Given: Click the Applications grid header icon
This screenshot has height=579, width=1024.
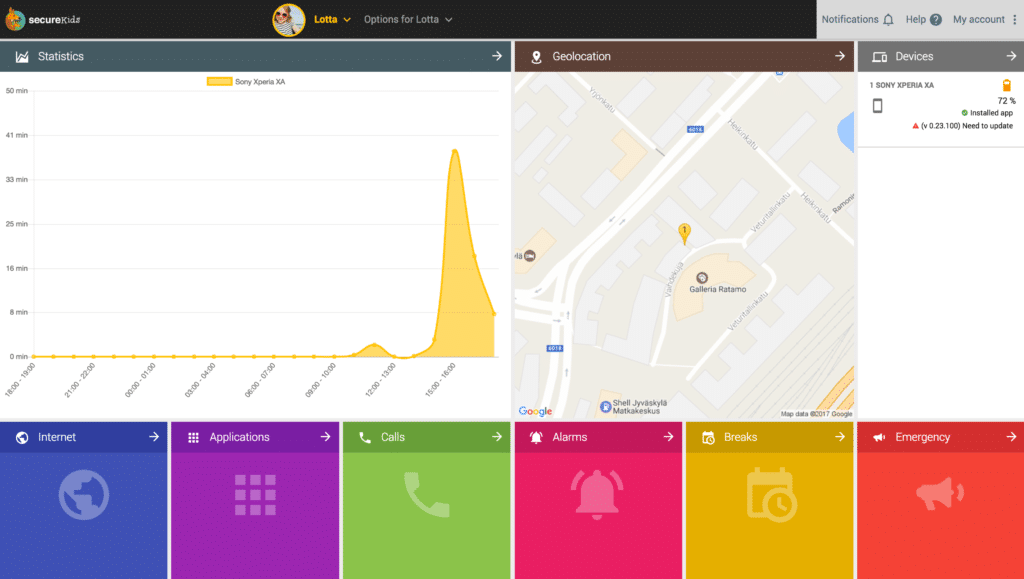Looking at the screenshot, I should [193, 437].
